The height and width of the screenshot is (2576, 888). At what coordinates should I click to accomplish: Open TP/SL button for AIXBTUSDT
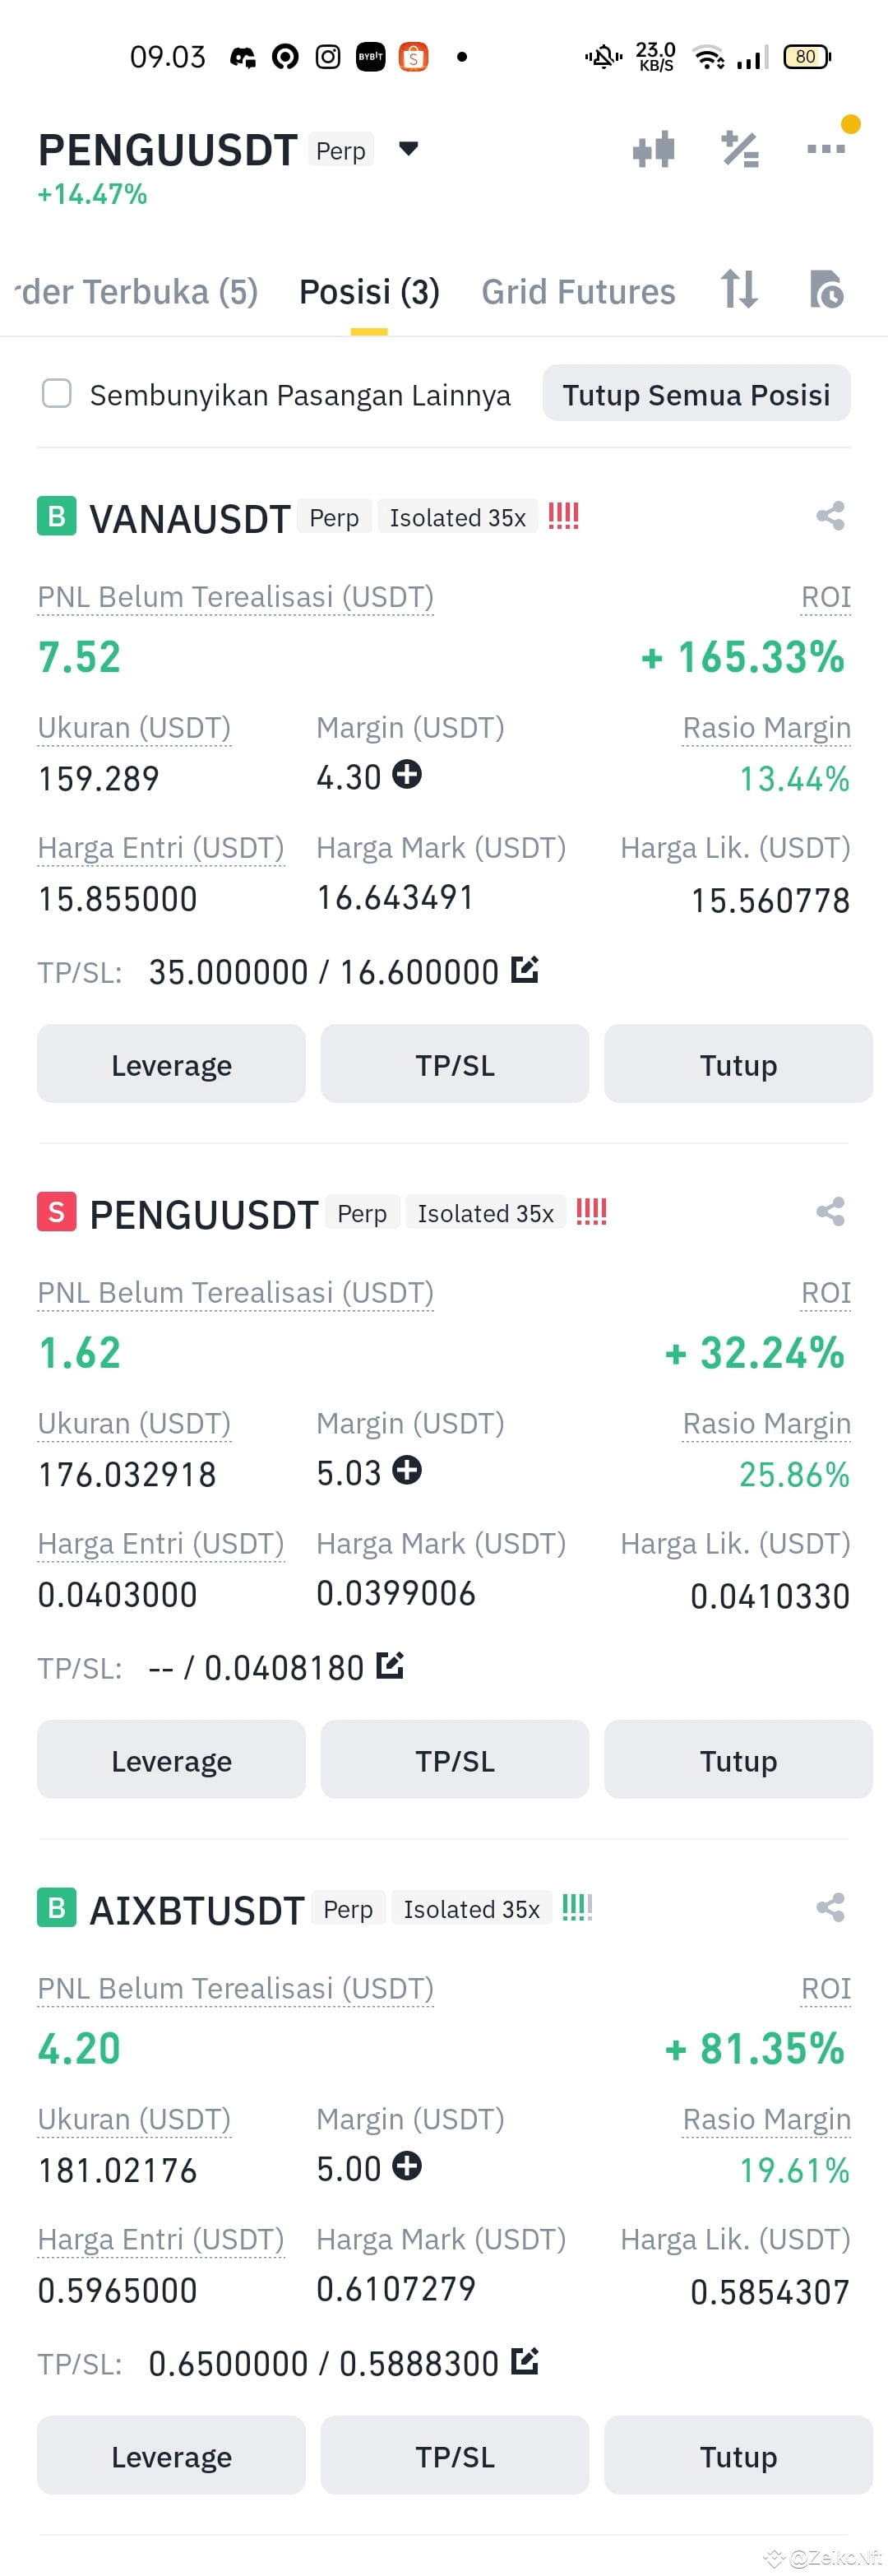coord(455,2456)
